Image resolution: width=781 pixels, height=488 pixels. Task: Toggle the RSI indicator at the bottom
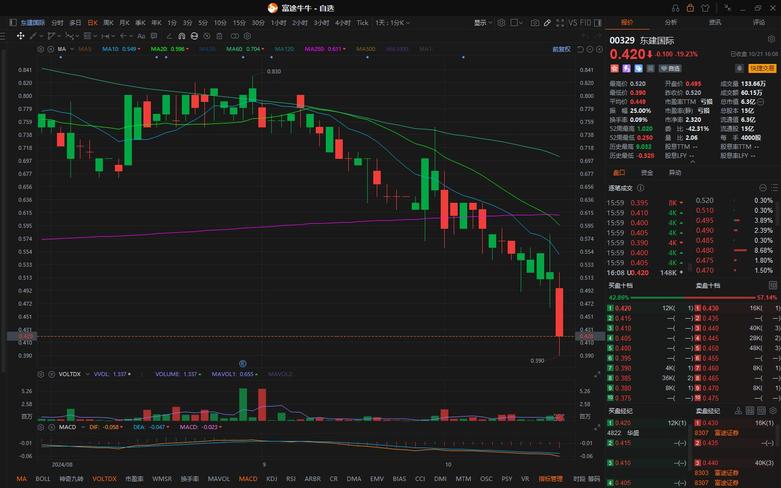291,479
